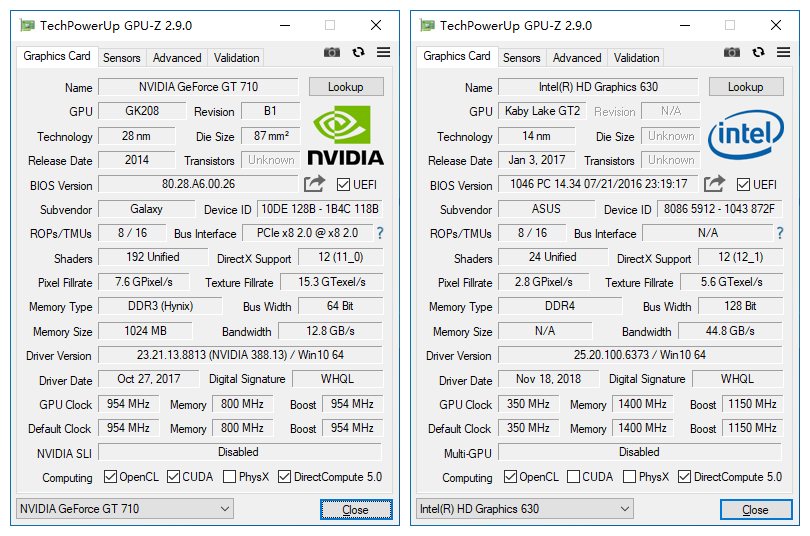Click the Subvendor value Galaxy

(147, 209)
